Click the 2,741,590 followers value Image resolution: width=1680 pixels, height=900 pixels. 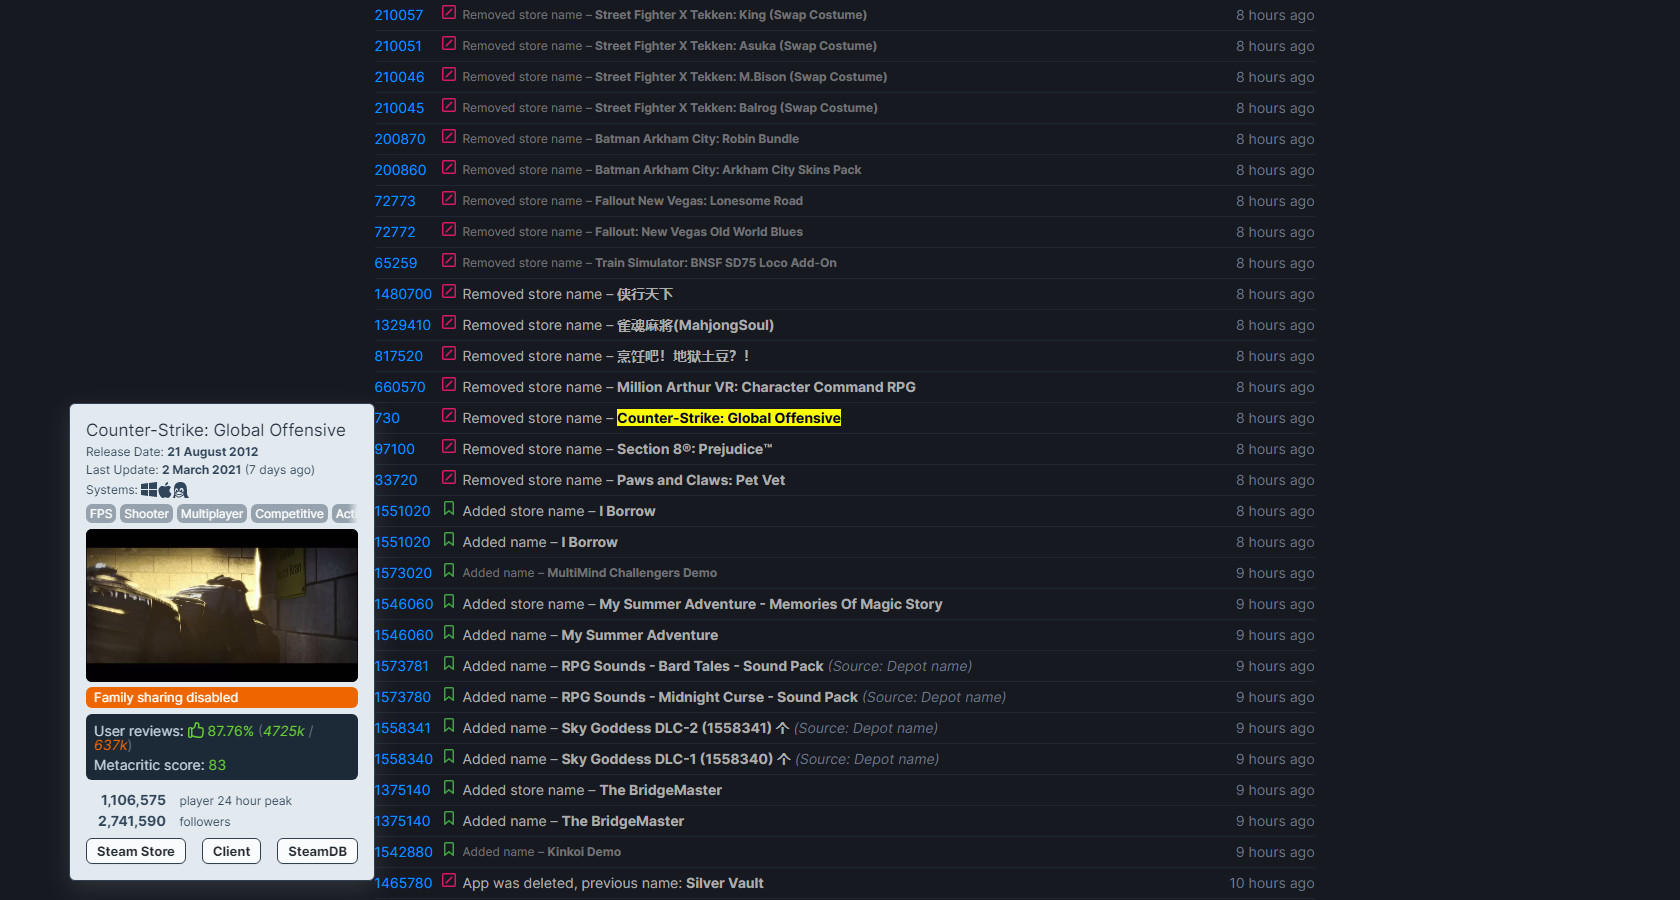tap(132, 821)
